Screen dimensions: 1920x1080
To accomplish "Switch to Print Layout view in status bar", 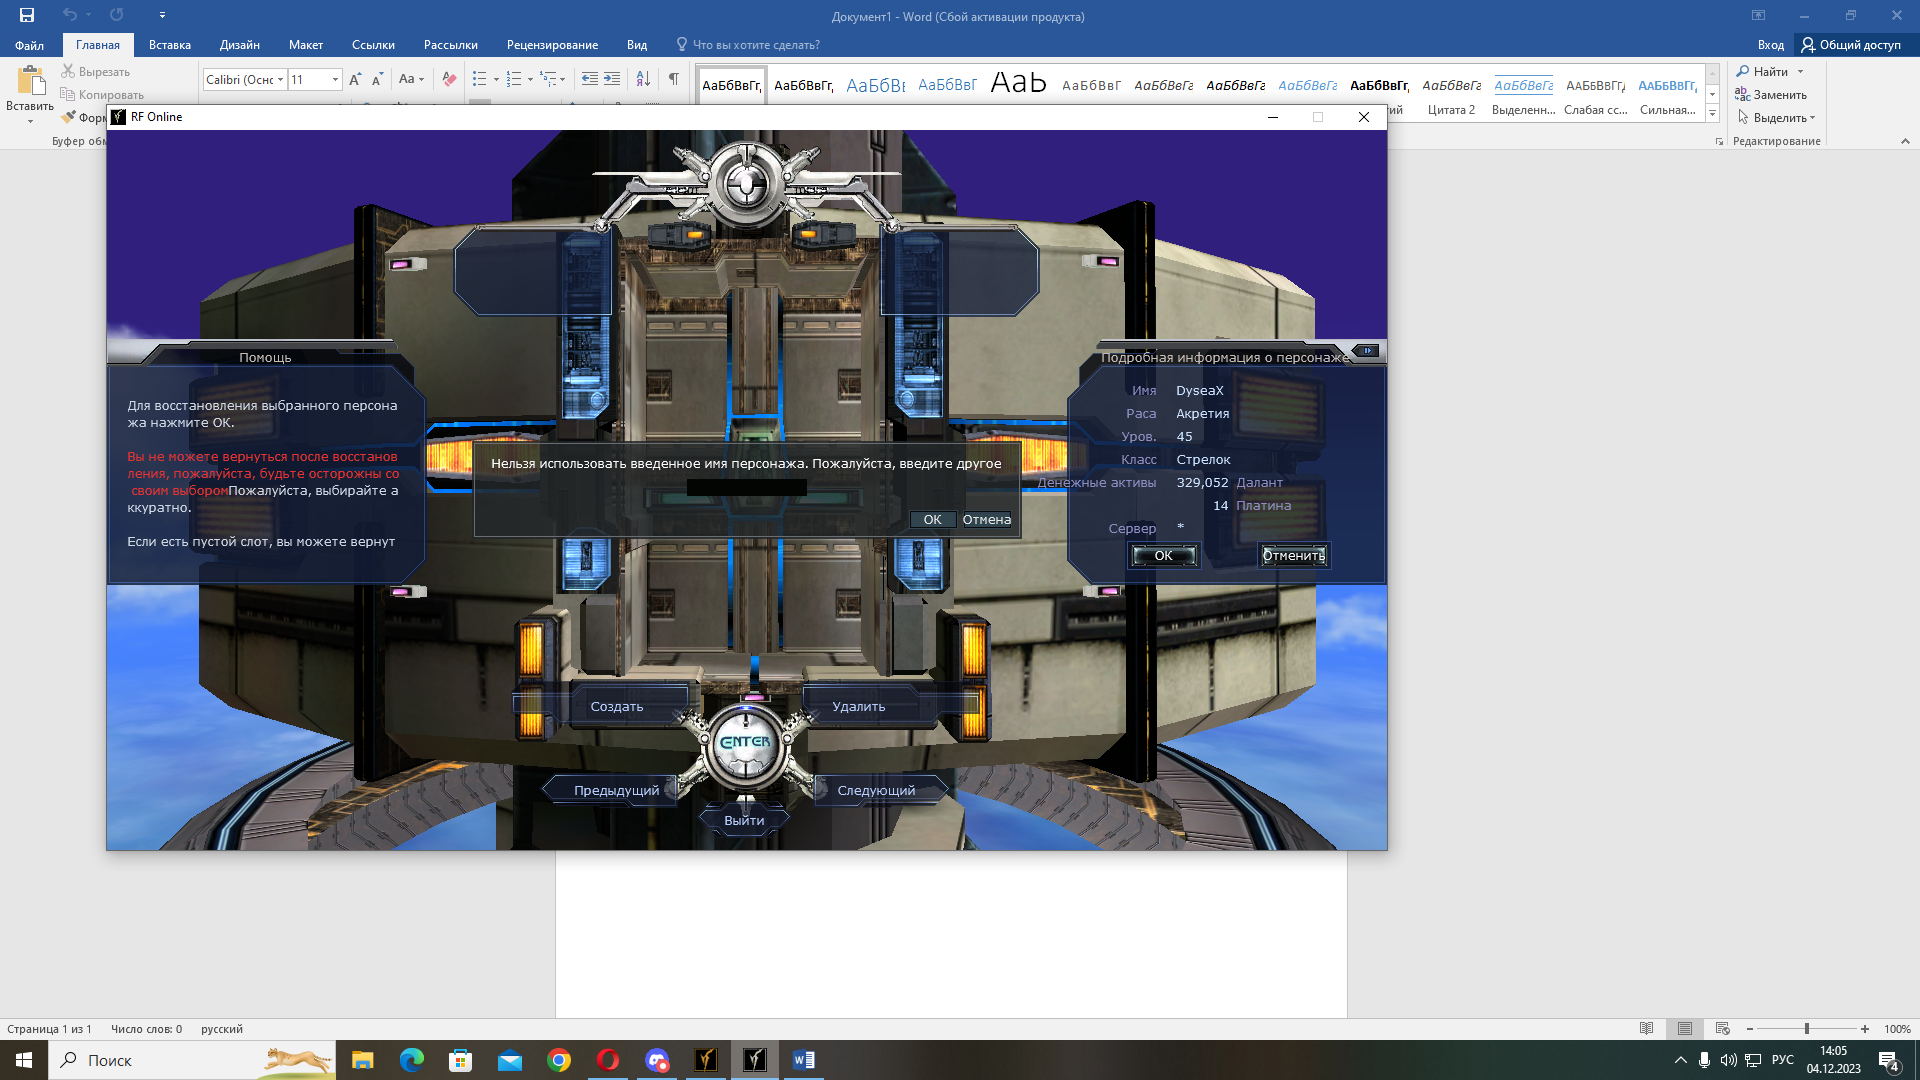I will coord(1685,1029).
